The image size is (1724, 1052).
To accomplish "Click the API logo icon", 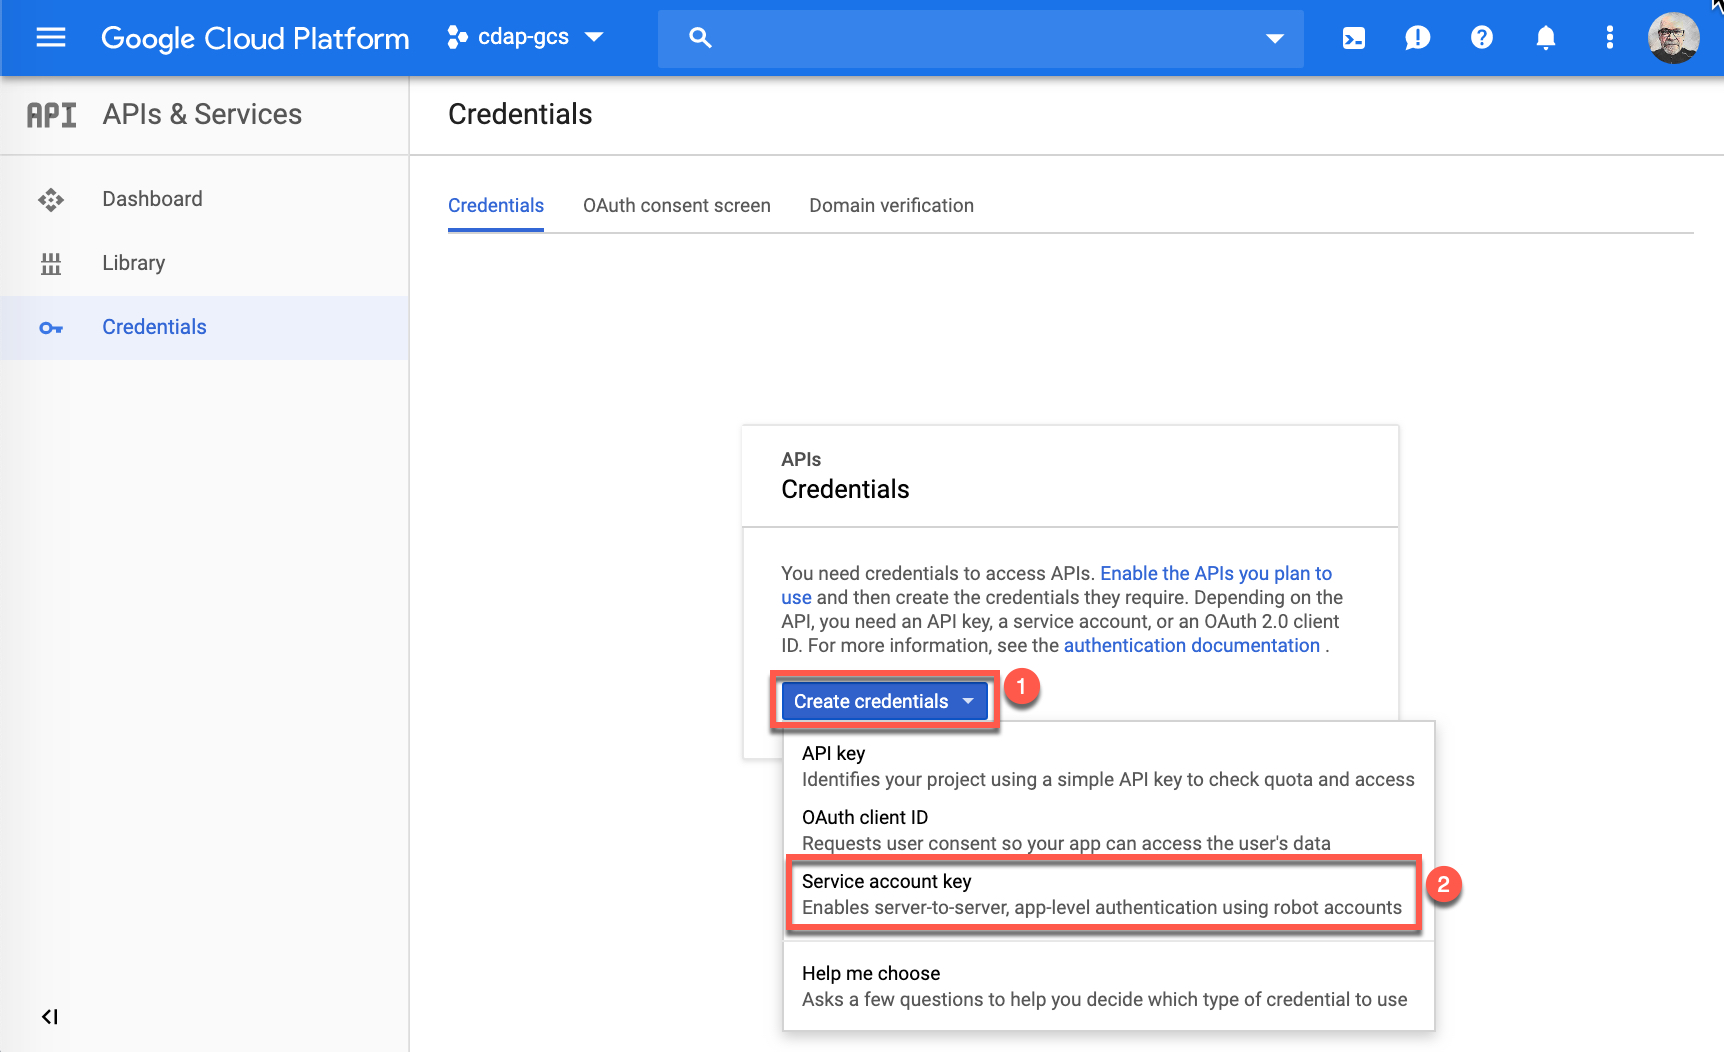I will point(51,115).
